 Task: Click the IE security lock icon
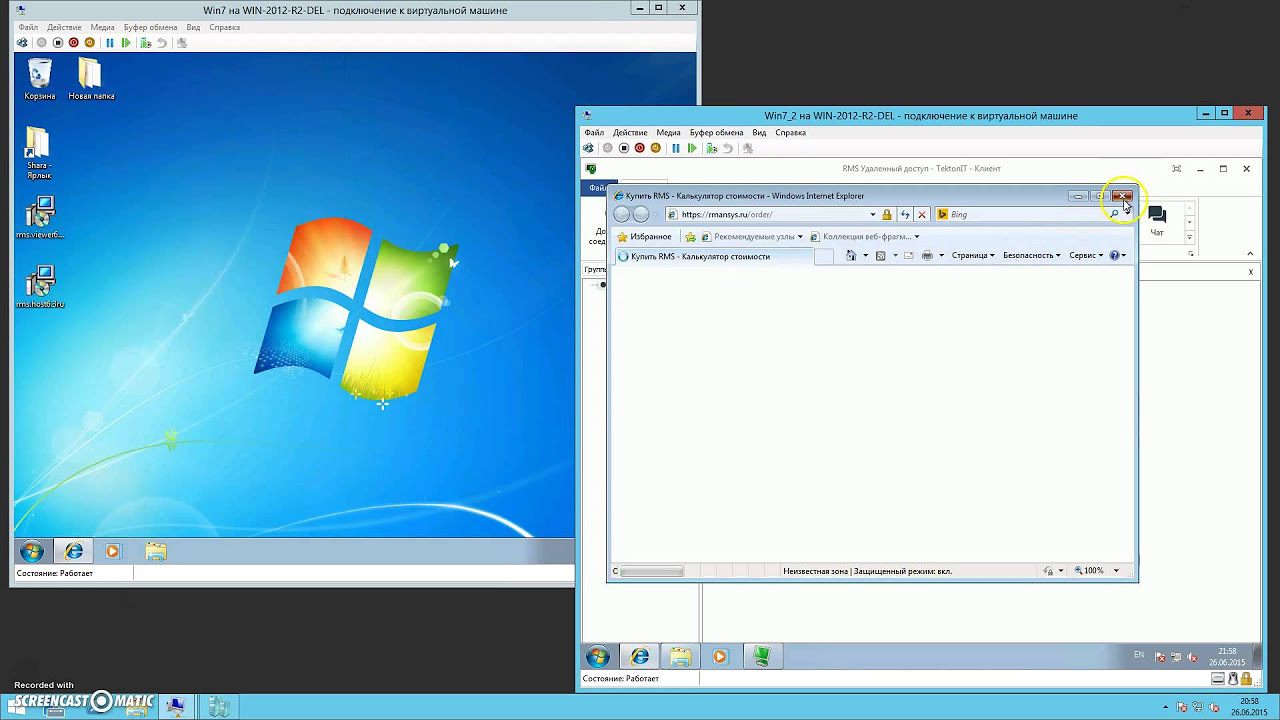(887, 214)
